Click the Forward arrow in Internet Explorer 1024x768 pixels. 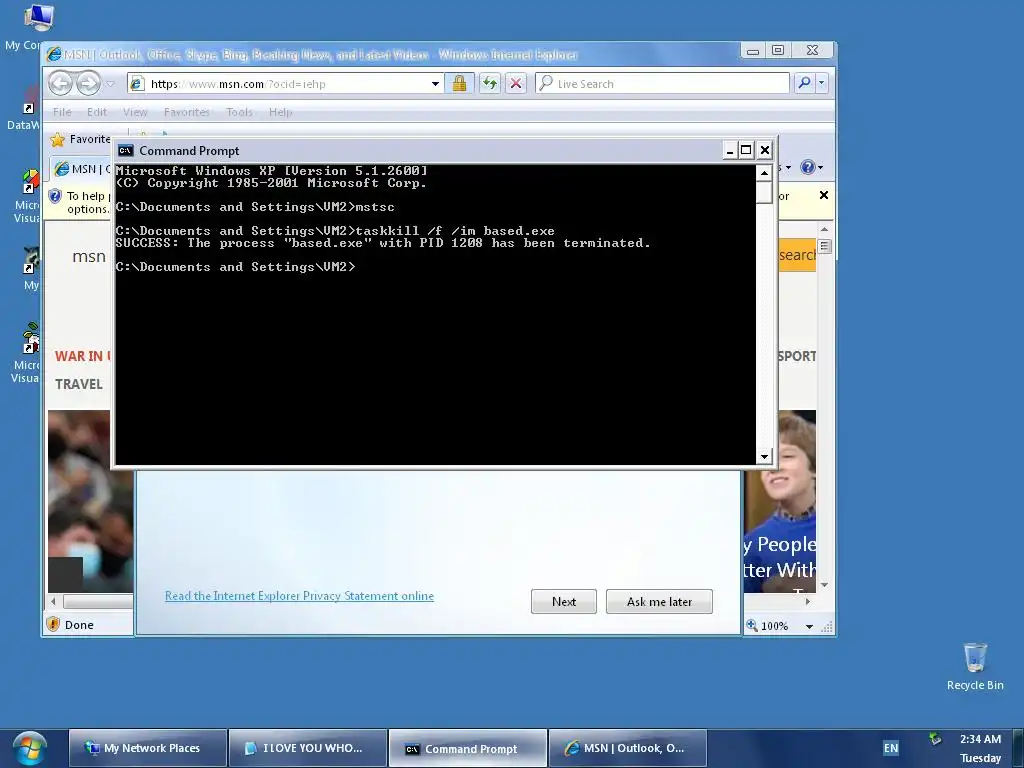[88, 84]
